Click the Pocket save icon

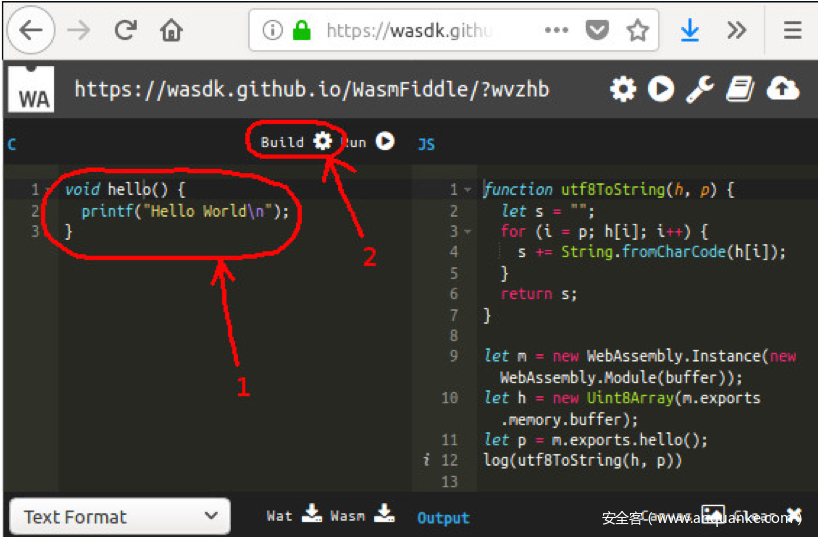pyautogui.click(x=597, y=30)
